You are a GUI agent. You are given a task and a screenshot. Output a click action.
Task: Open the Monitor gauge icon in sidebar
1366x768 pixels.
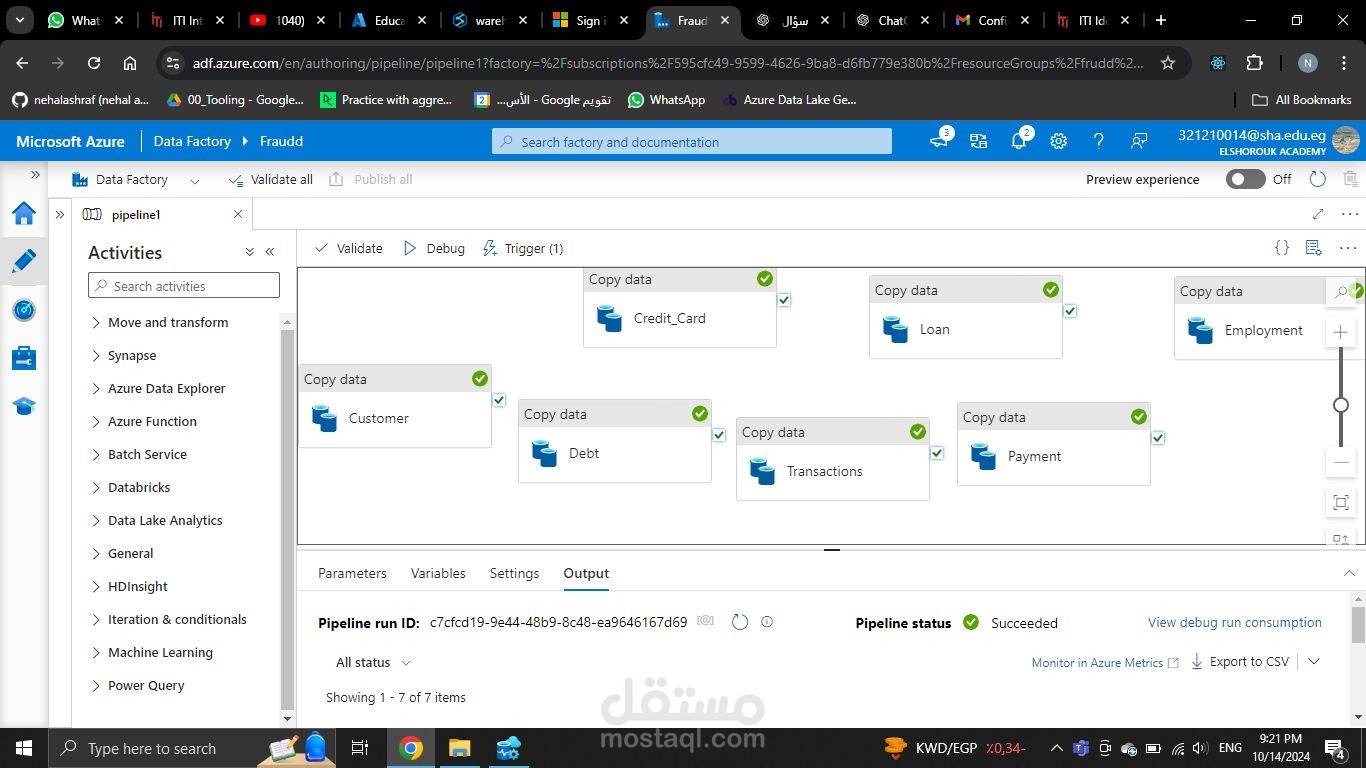click(24, 310)
